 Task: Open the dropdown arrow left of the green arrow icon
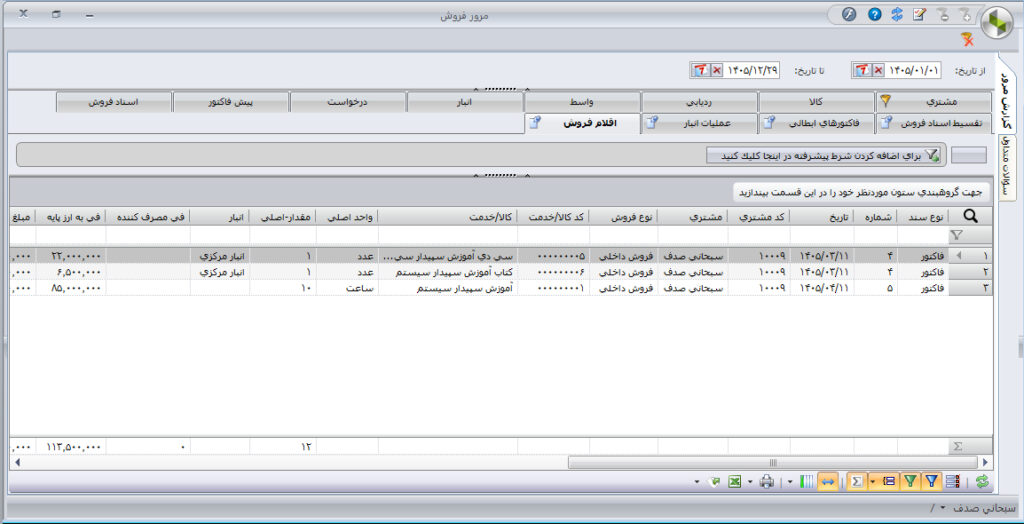pyautogui.click(x=697, y=482)
